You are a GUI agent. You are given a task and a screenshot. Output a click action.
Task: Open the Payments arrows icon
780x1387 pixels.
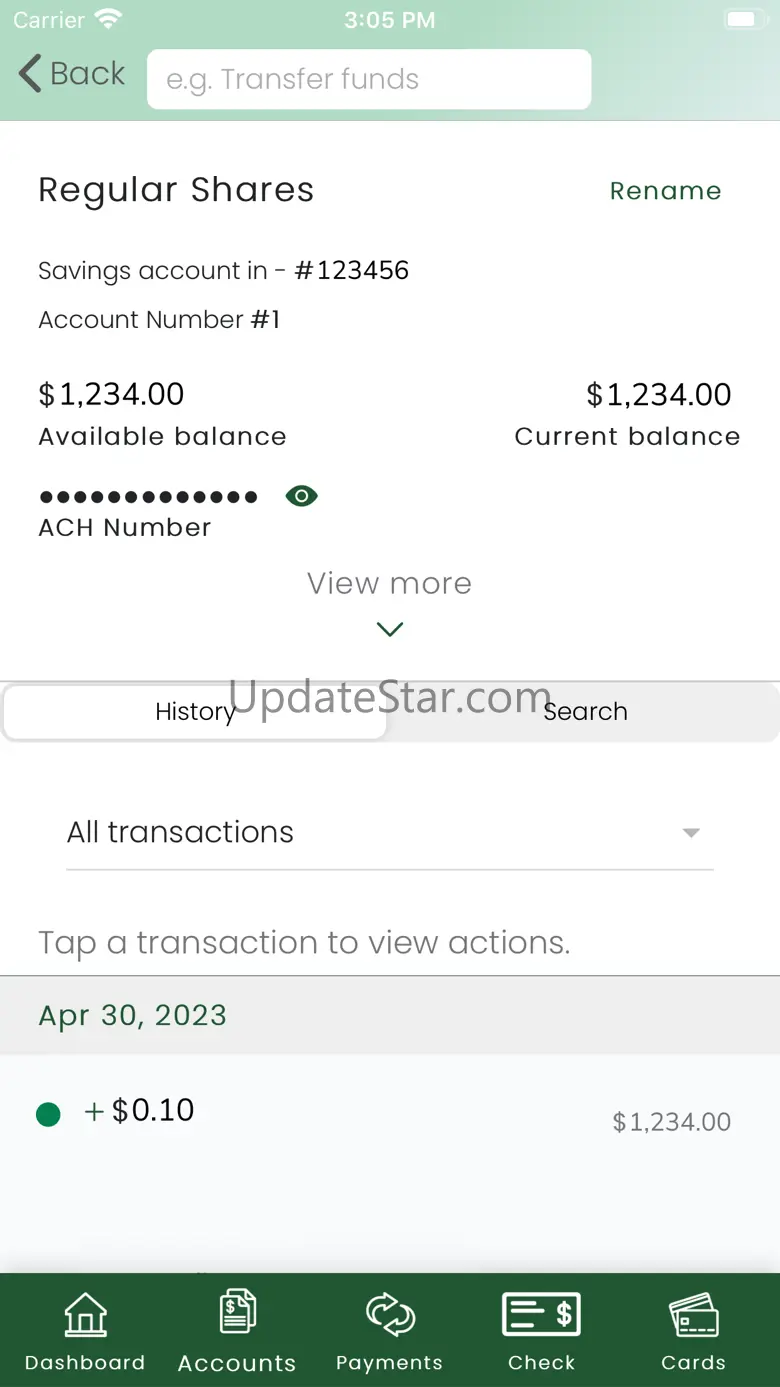pyautogui.click(x=390, y=1314)
